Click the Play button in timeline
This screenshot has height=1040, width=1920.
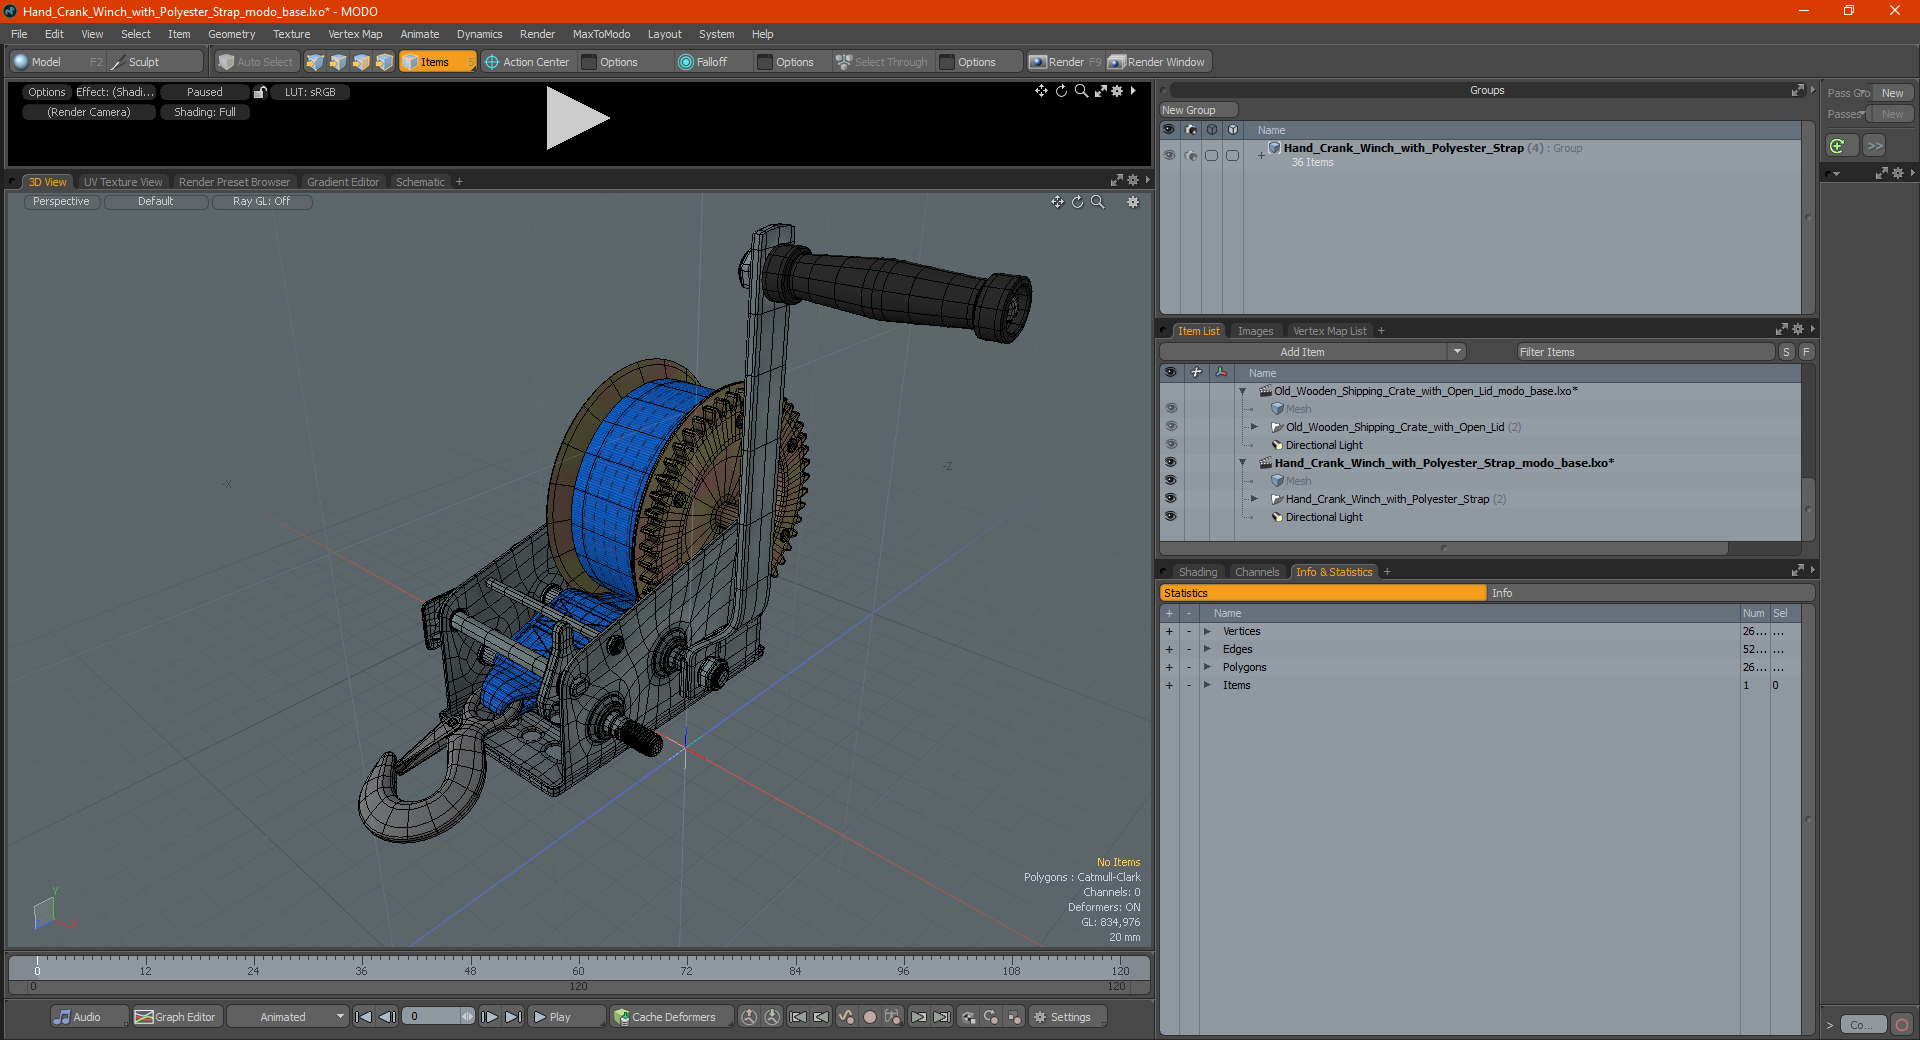(x=567, y=1017)
